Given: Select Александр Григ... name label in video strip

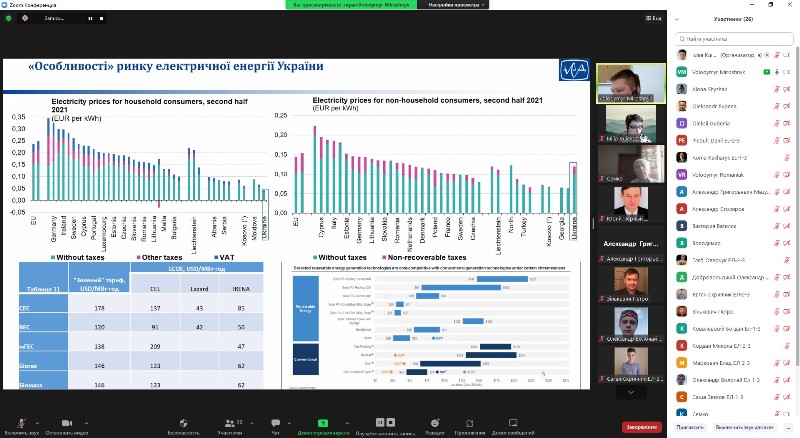Looking at the screenshot, I should click(x=631, y=244).
